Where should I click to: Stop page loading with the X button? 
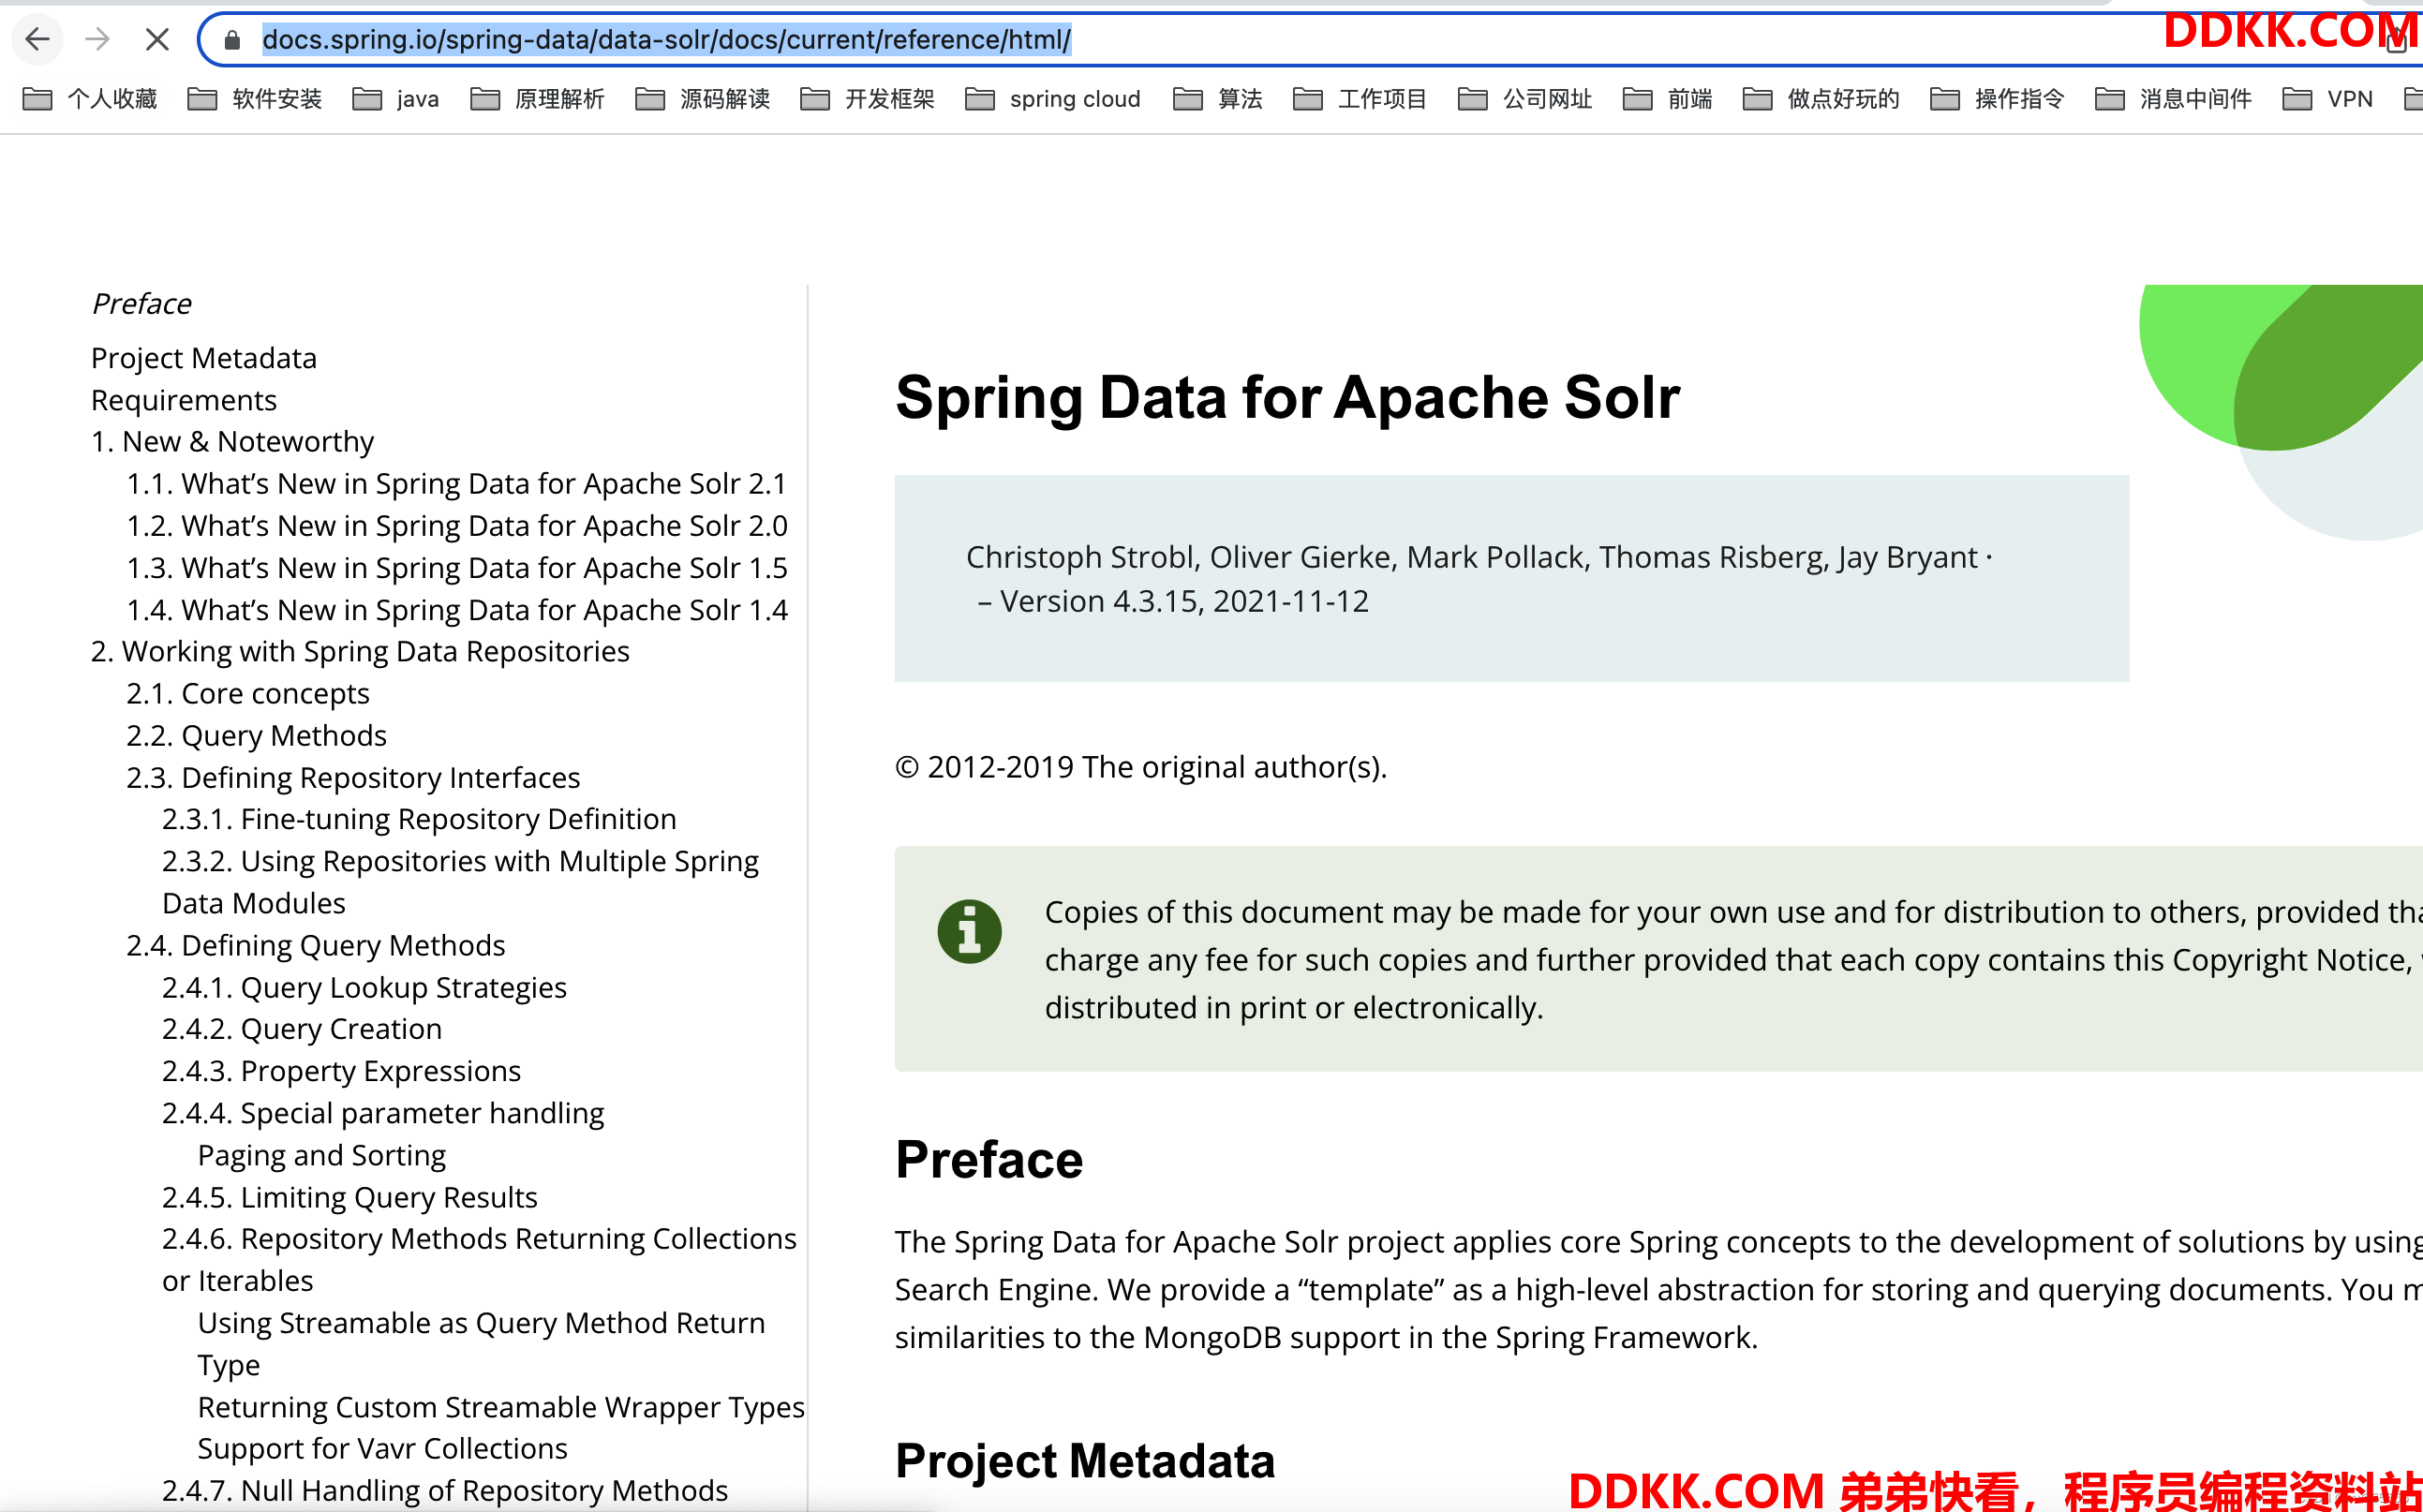point(157,40)
